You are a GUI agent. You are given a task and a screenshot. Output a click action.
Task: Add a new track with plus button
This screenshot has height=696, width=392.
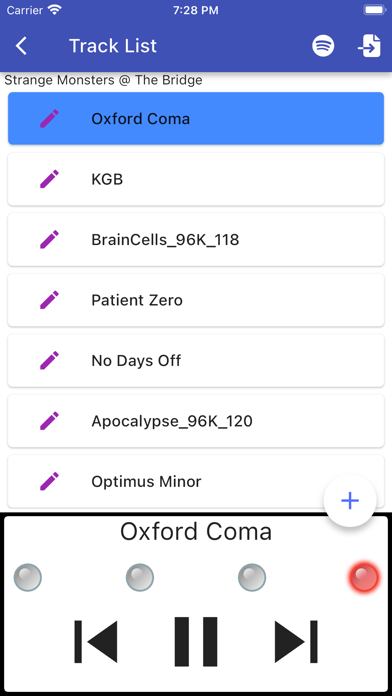pos(350,501)
